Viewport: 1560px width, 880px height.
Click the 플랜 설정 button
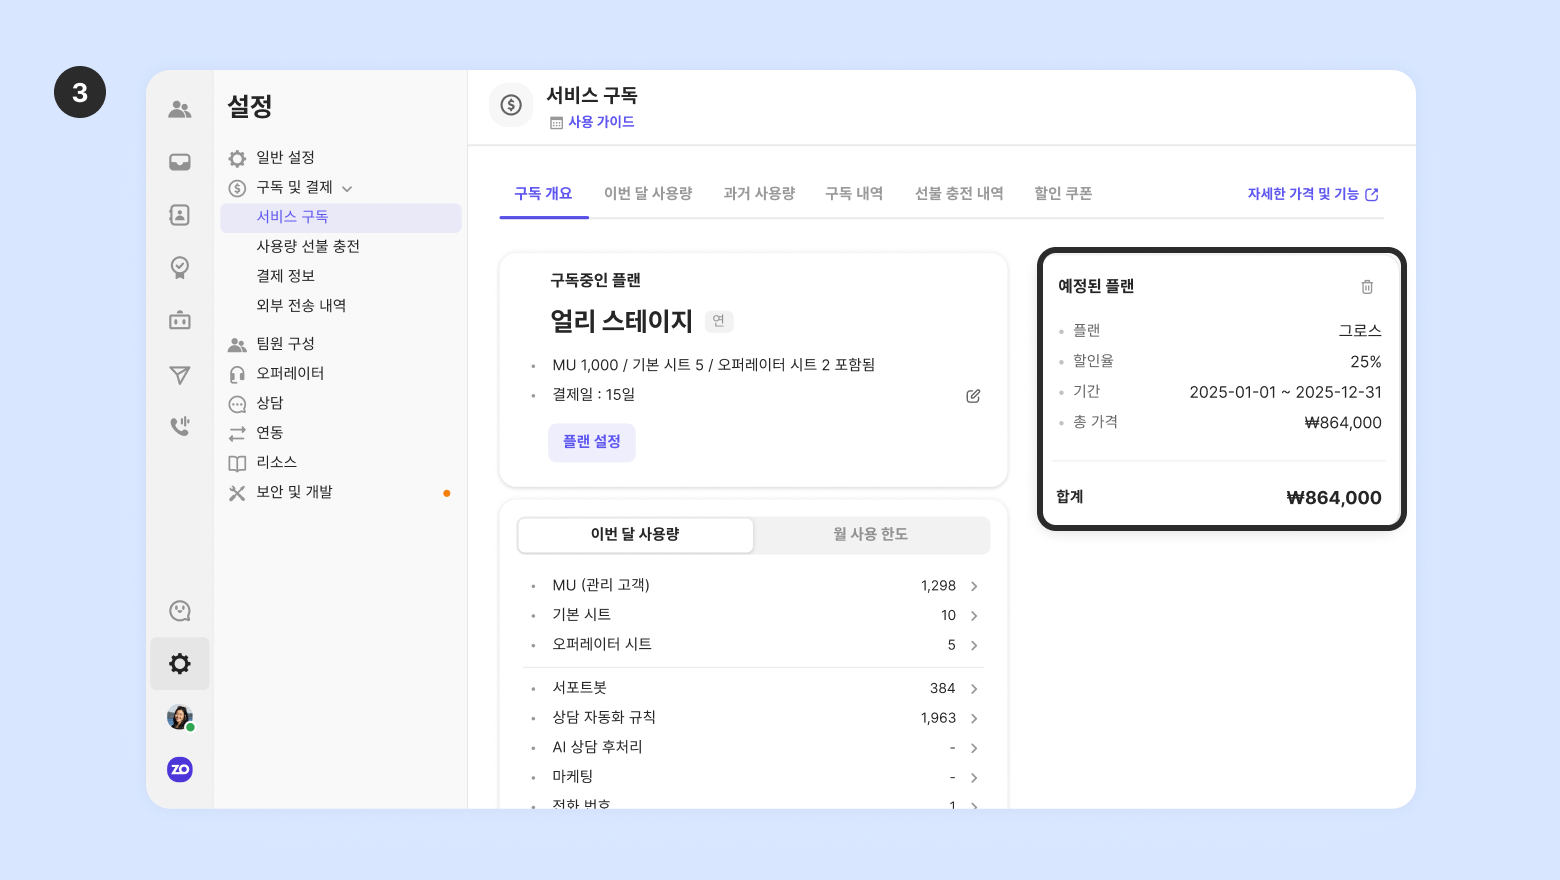coord(592,442)
